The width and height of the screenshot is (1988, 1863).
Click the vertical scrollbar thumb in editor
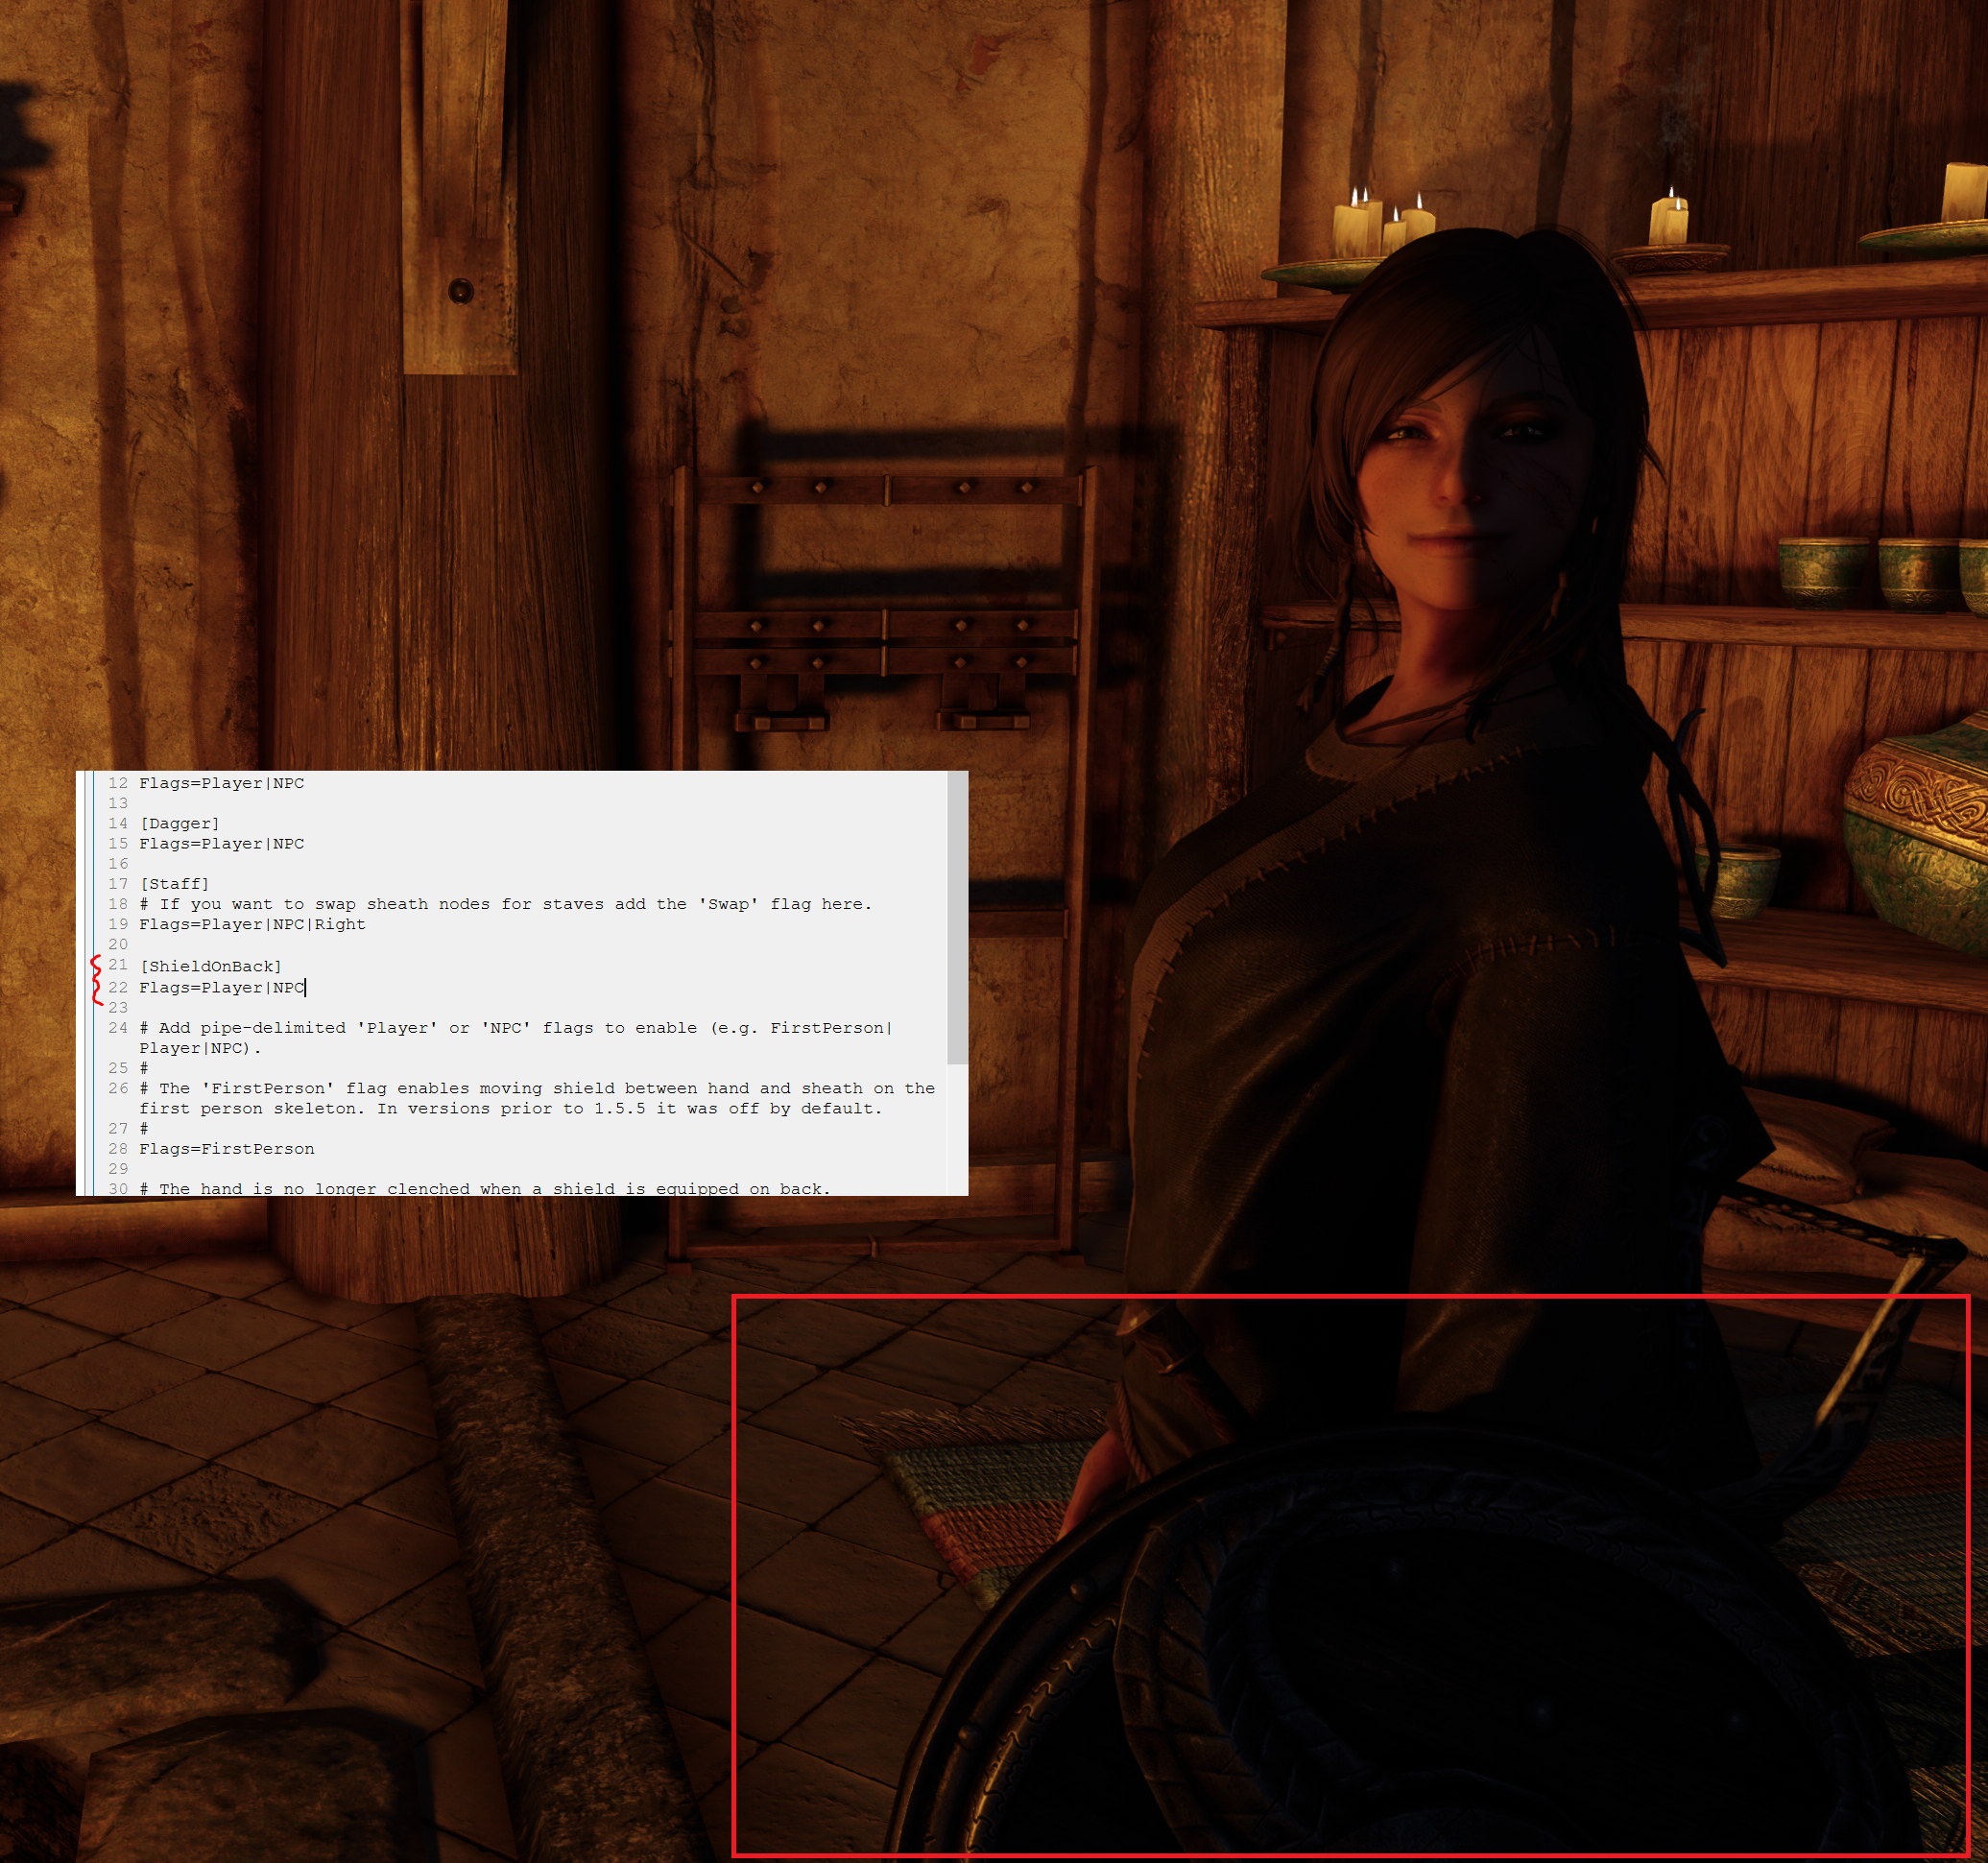tap(957, 917)
